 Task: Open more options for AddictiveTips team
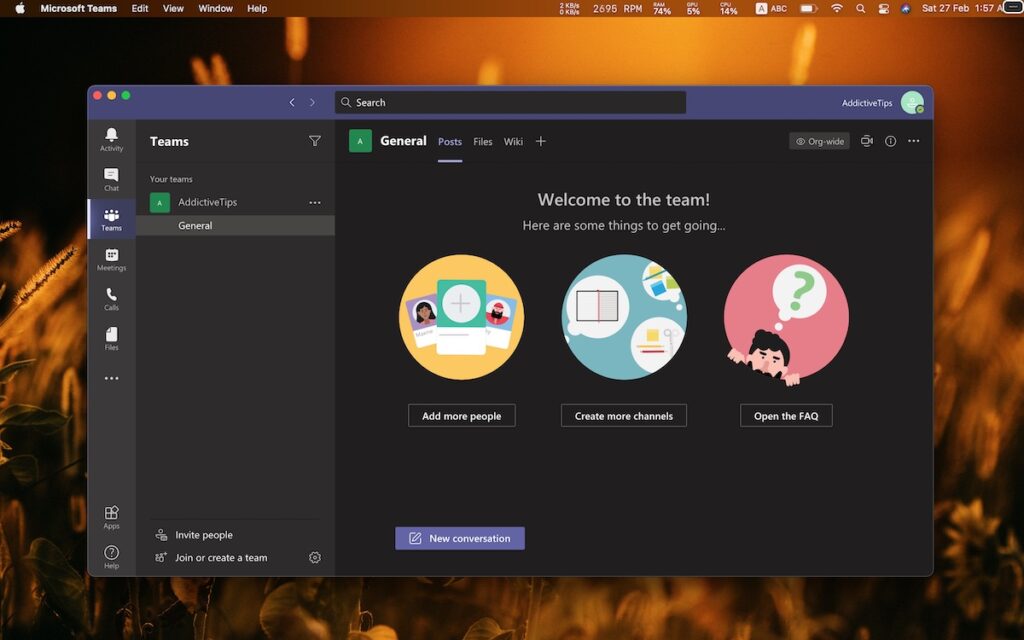[x=315, y=202]
